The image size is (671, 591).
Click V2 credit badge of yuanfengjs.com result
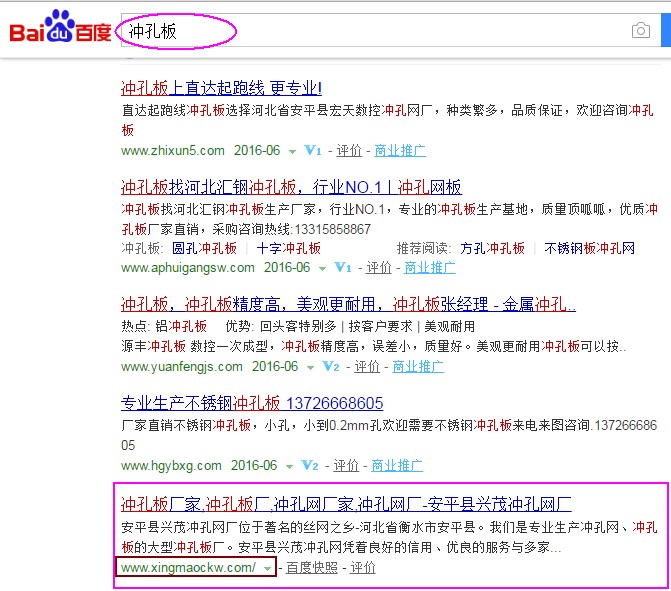(x=331, y=367)
